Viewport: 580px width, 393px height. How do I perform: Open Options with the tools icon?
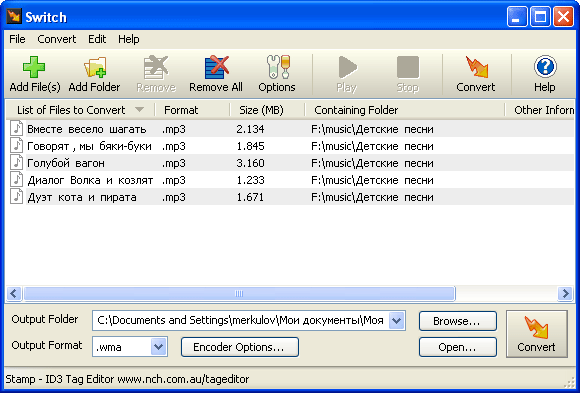278,67
